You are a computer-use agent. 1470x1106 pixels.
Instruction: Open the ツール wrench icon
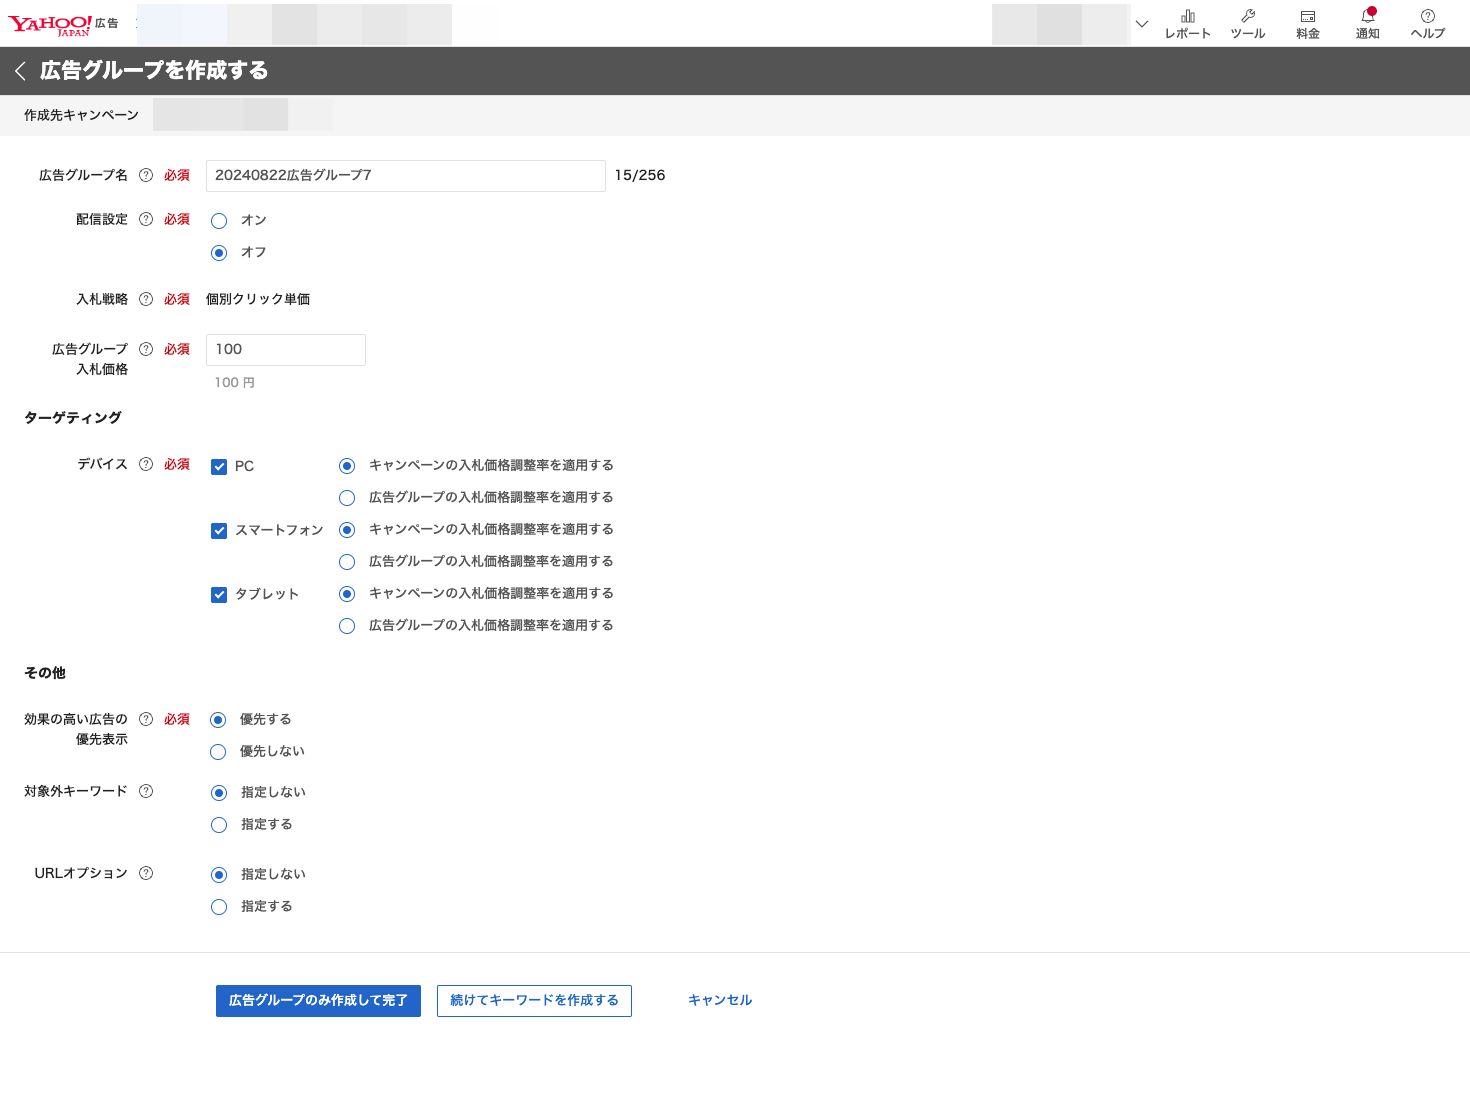point(1247,24)
